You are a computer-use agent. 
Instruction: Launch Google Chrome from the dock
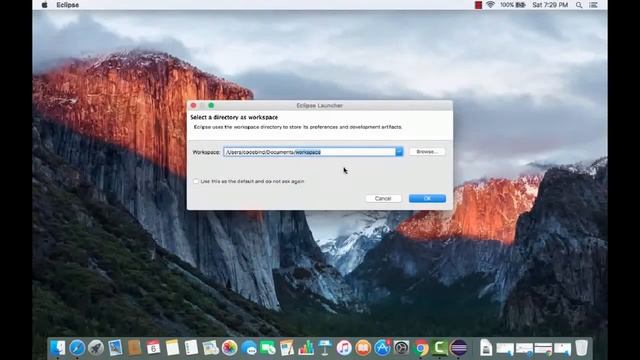tap(420, 348)
